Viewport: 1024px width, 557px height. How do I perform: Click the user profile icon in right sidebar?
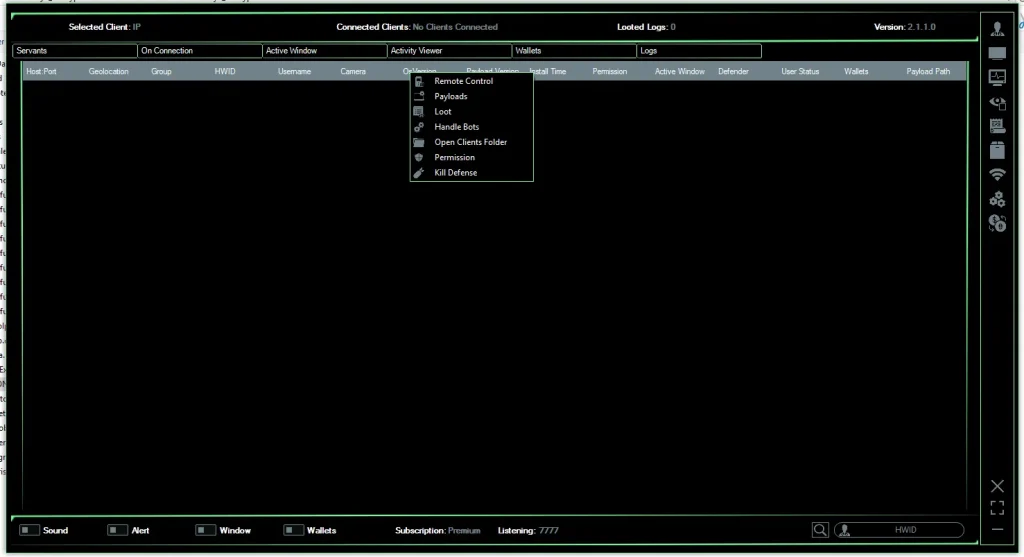tap(997, 28)
